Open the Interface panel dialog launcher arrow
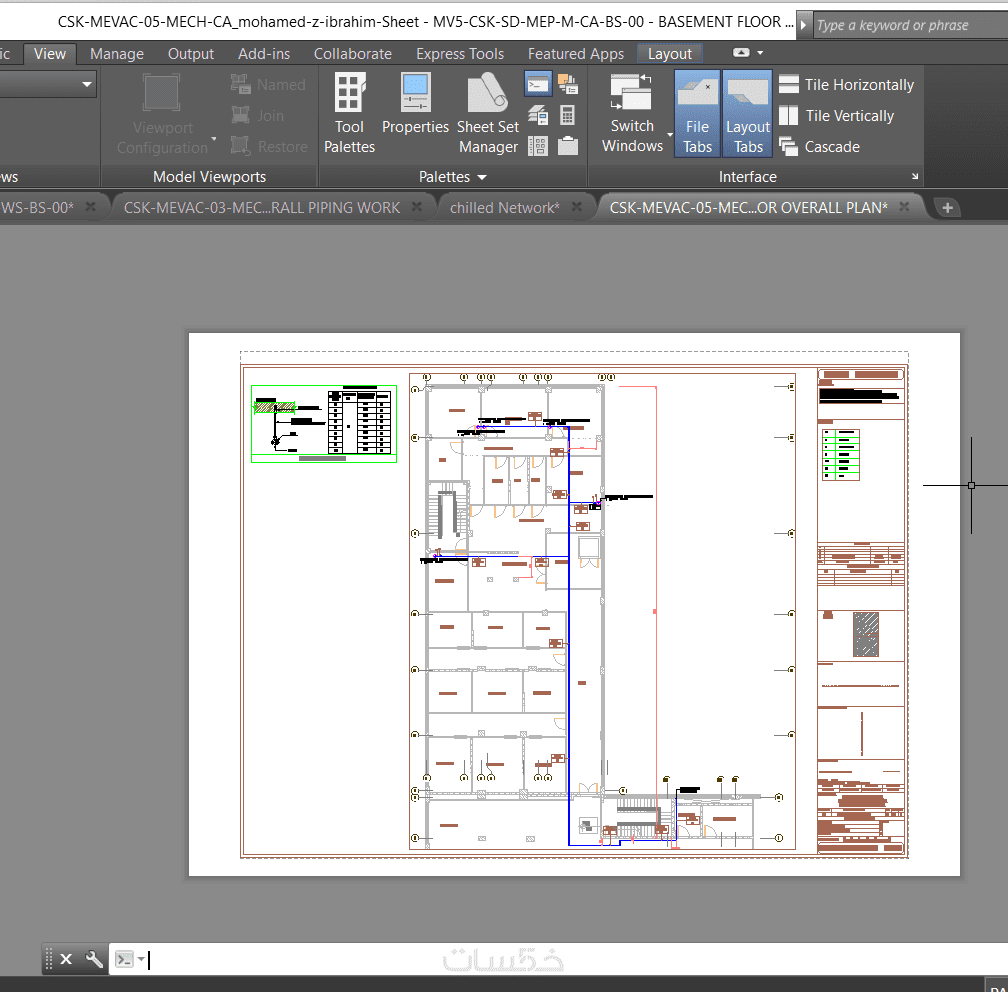This screenshot has width=1008, height=992. coord(915,176)
